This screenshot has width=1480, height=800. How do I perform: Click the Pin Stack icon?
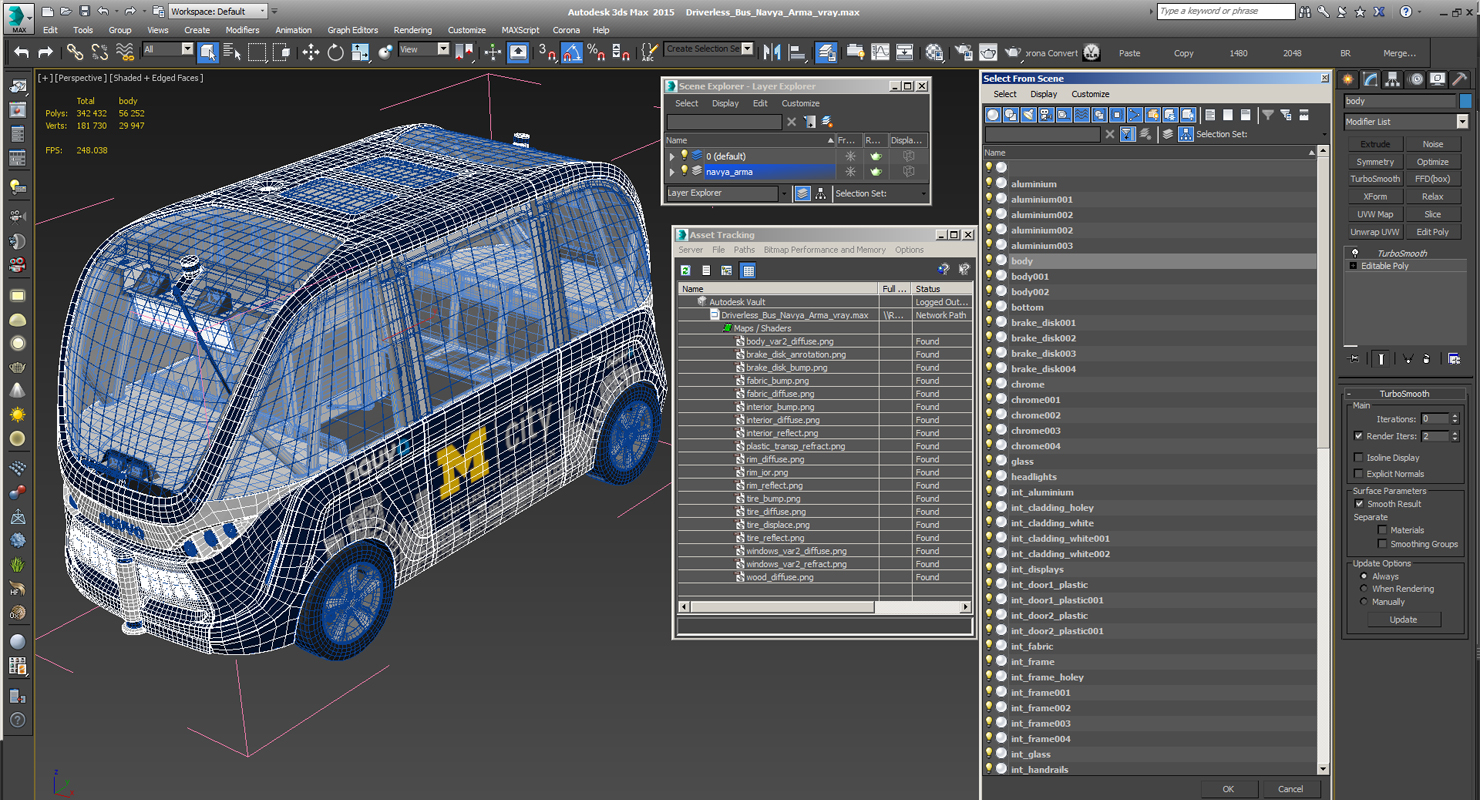(1353, 358)
